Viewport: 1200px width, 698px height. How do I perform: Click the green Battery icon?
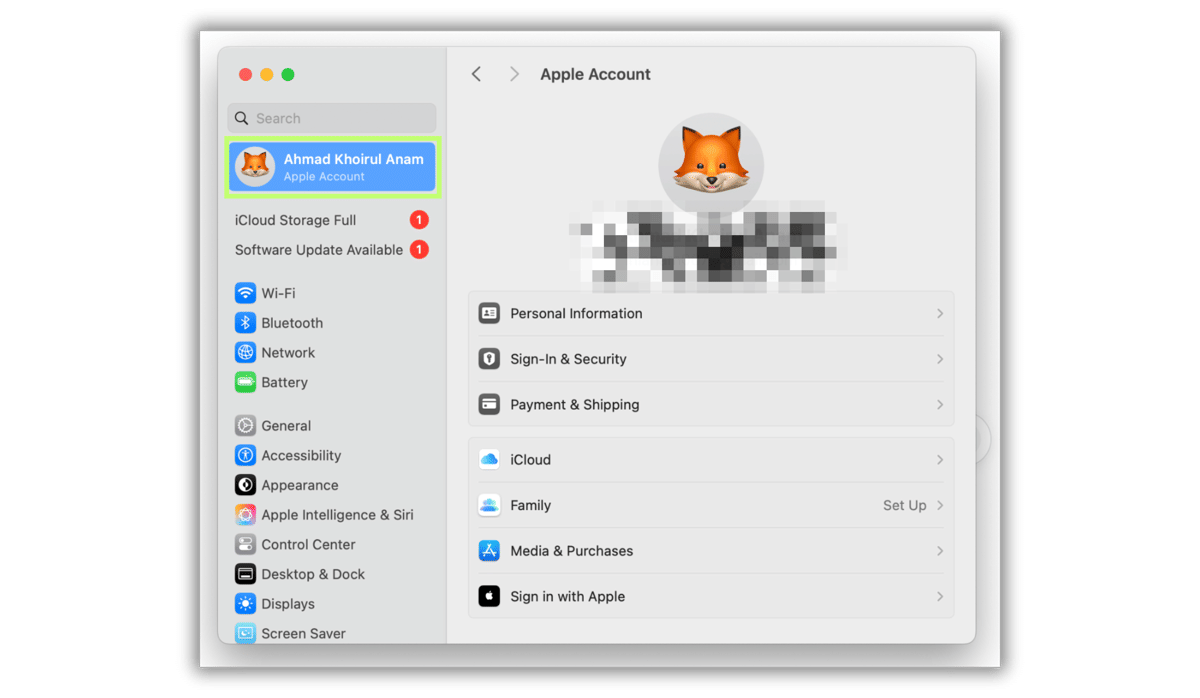(245, 382)
